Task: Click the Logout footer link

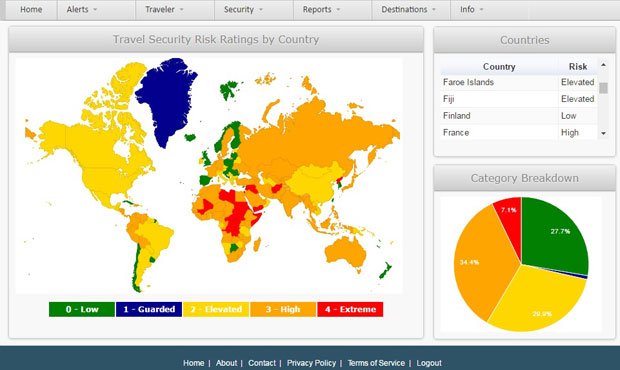Action: (x=429, y=363)
